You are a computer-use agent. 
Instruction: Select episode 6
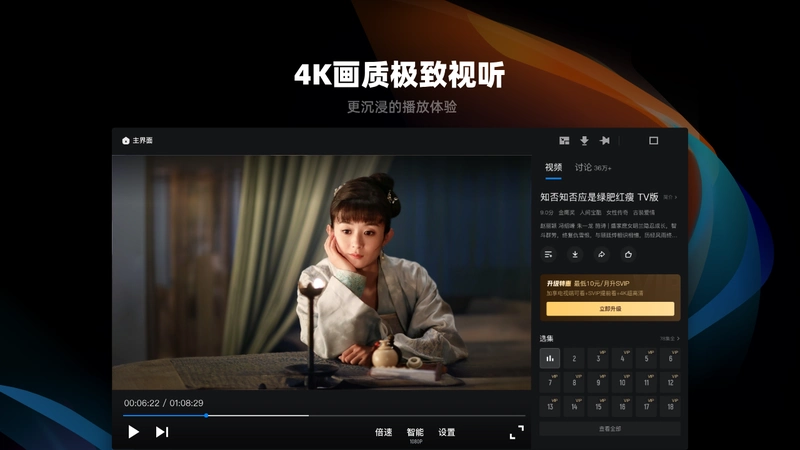670,358
